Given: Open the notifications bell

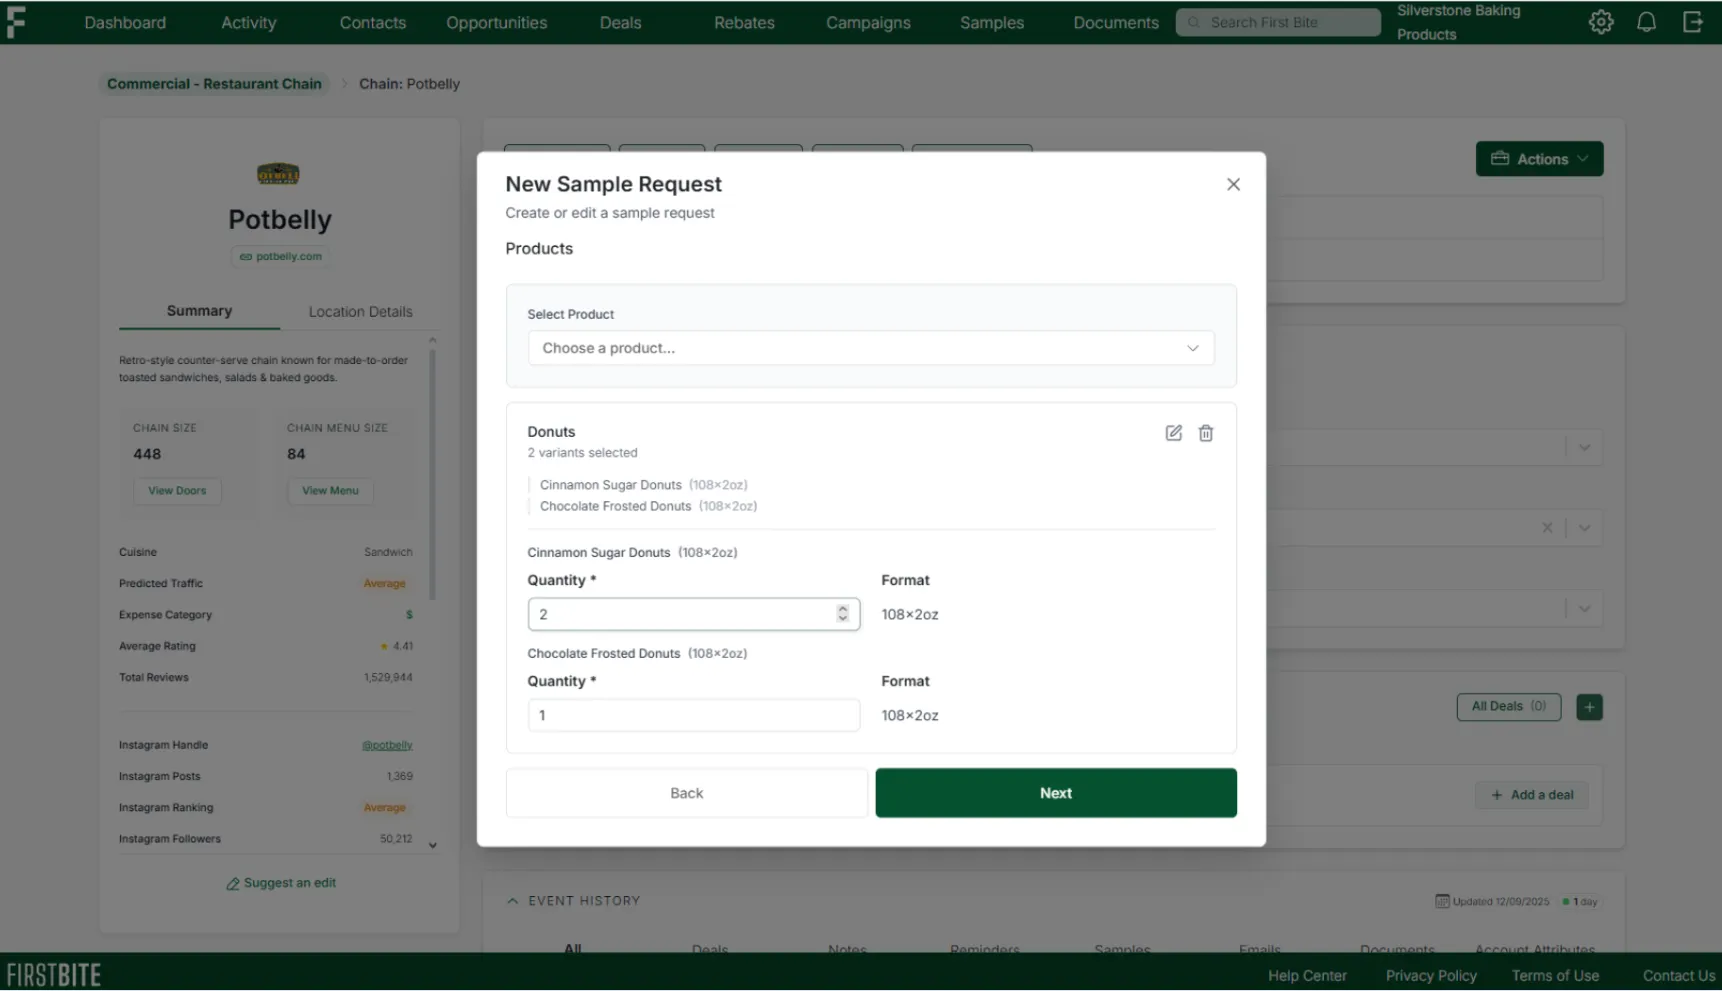Looking at the screenshot, I should pos(1646,22).
